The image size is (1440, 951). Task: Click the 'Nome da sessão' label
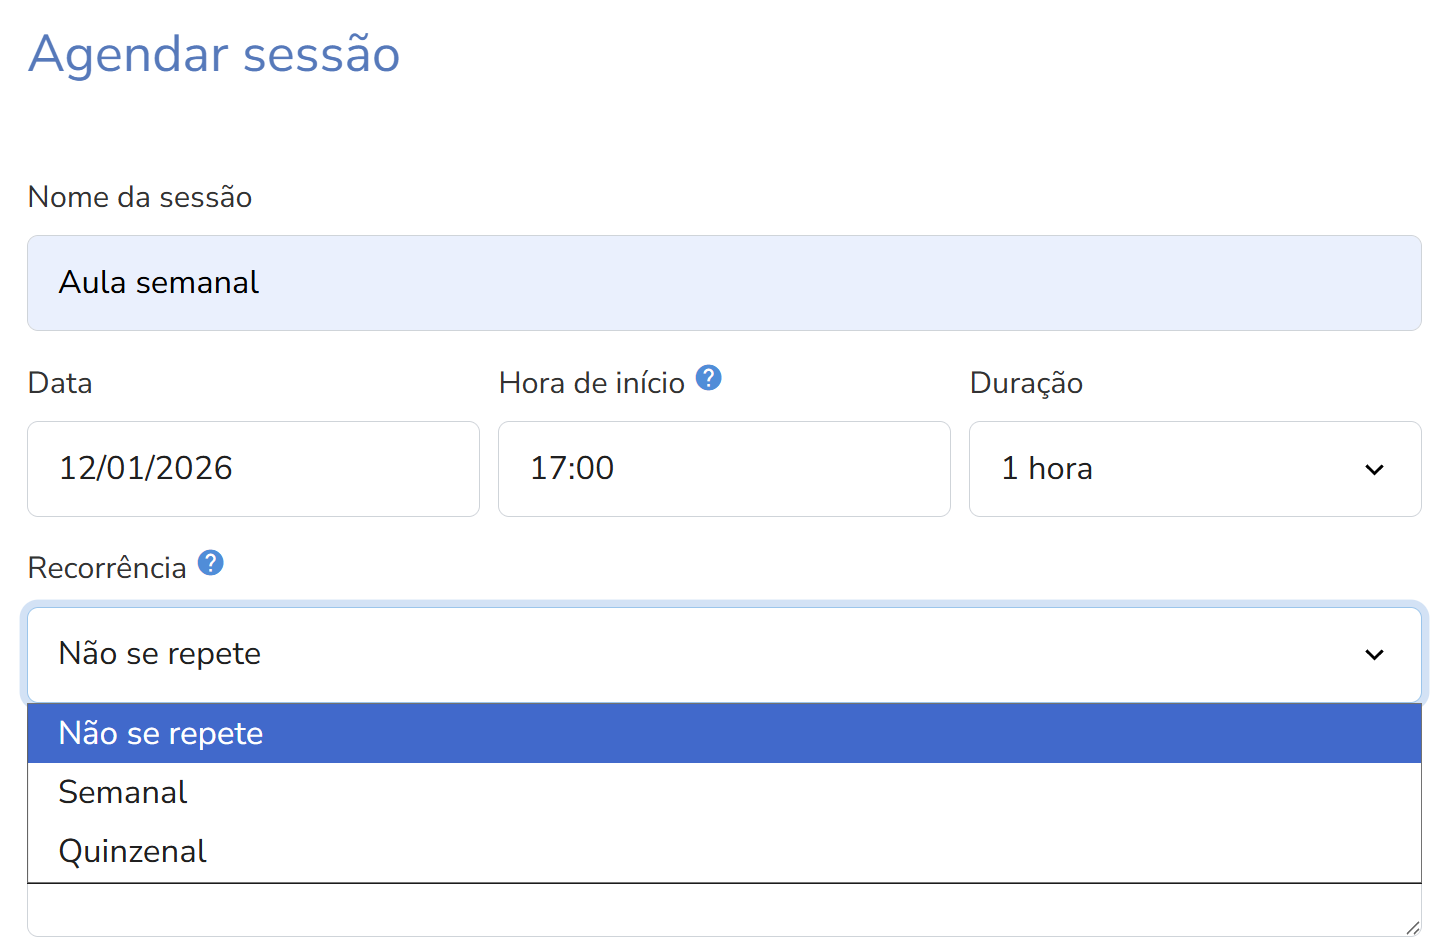140,197
